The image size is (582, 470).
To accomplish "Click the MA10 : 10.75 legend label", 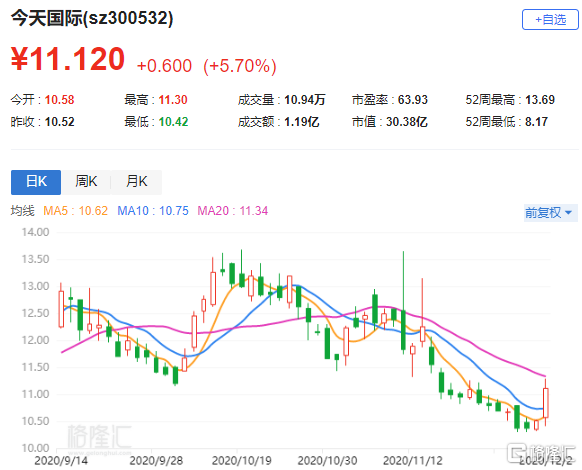I will (x=153, y=211).
